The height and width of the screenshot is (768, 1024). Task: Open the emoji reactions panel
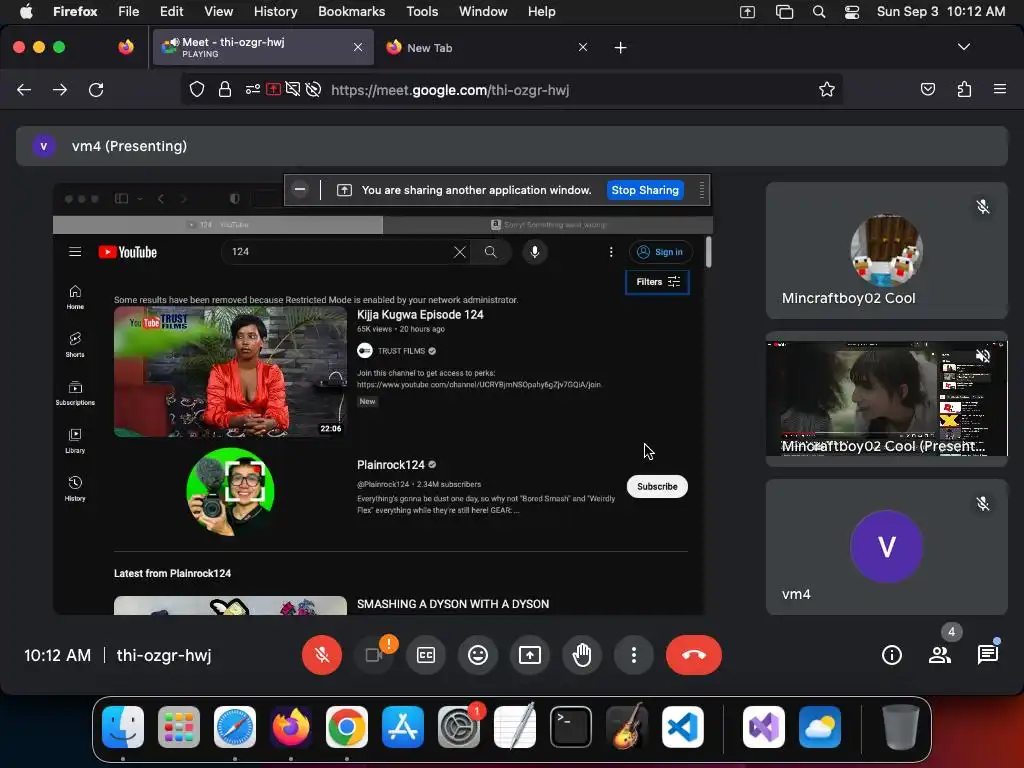click(x=478, y=654)
